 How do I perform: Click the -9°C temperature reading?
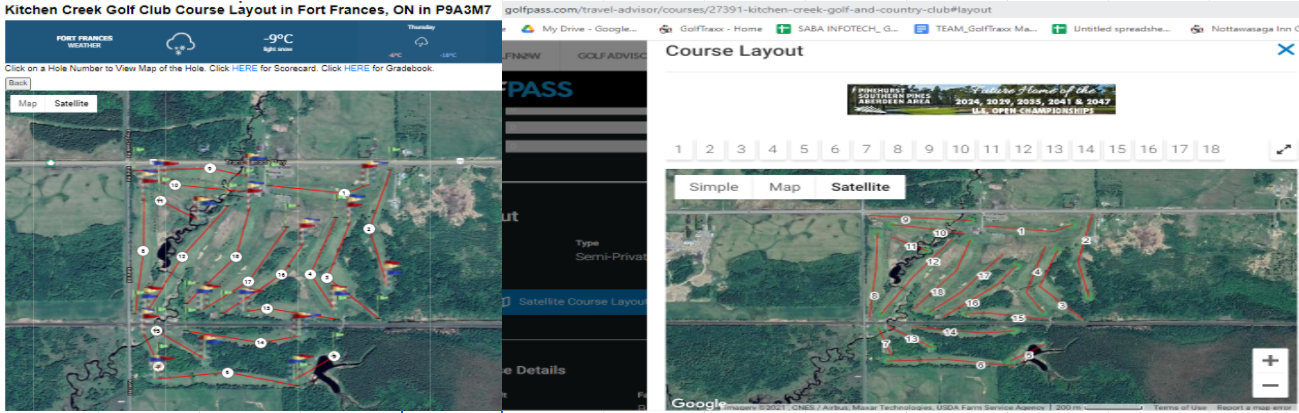click(x=277, y=39)
